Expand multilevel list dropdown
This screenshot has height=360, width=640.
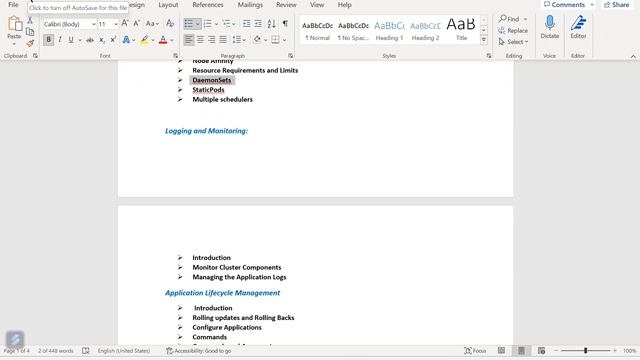point(234,24)
